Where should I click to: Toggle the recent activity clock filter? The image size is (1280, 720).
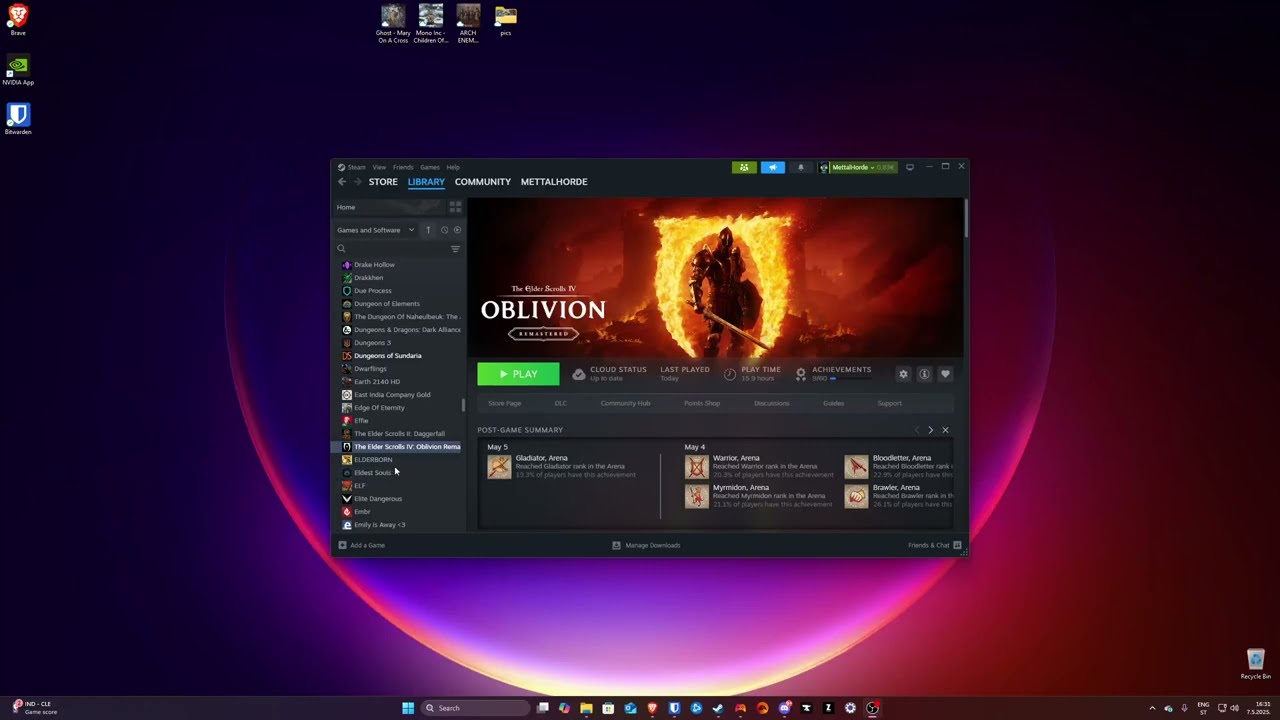click(x=444, y=230)
